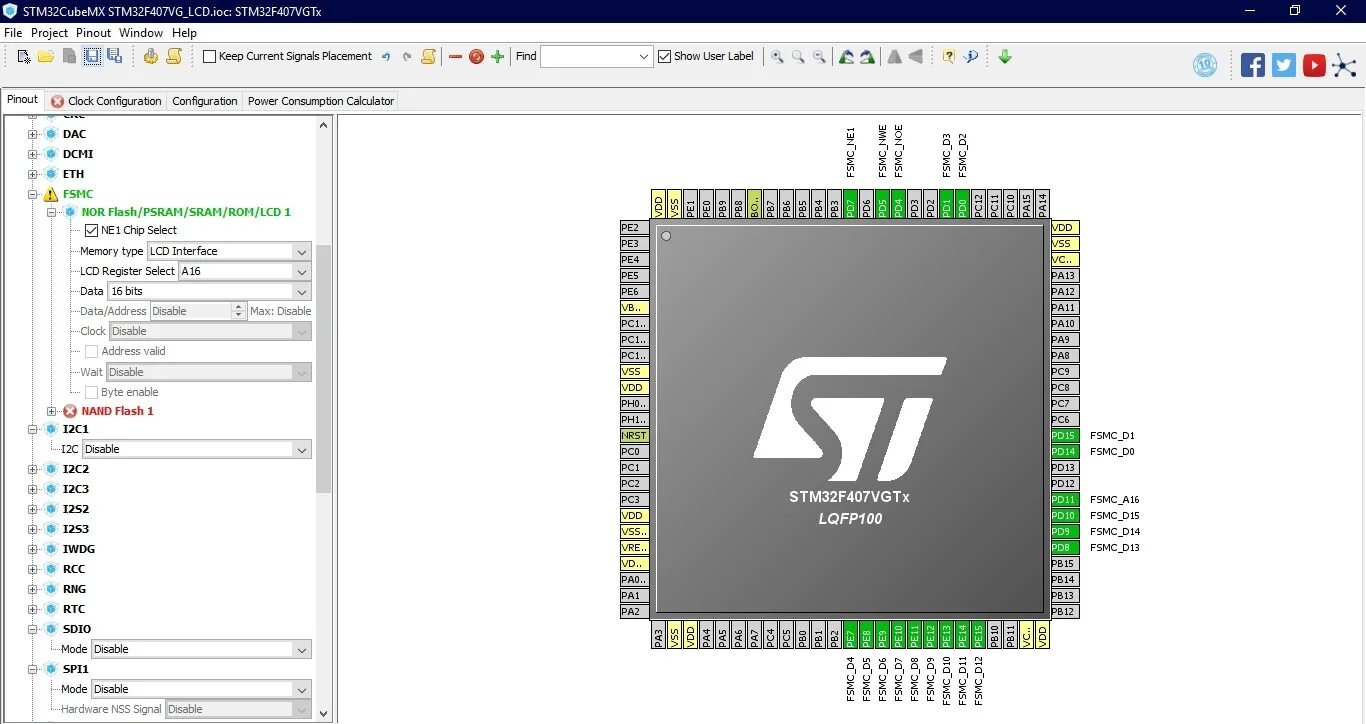The width and height of the screenshot is (1366, 724).
Task: Expand the RTC tree node
Action: (x=33, y=609)
